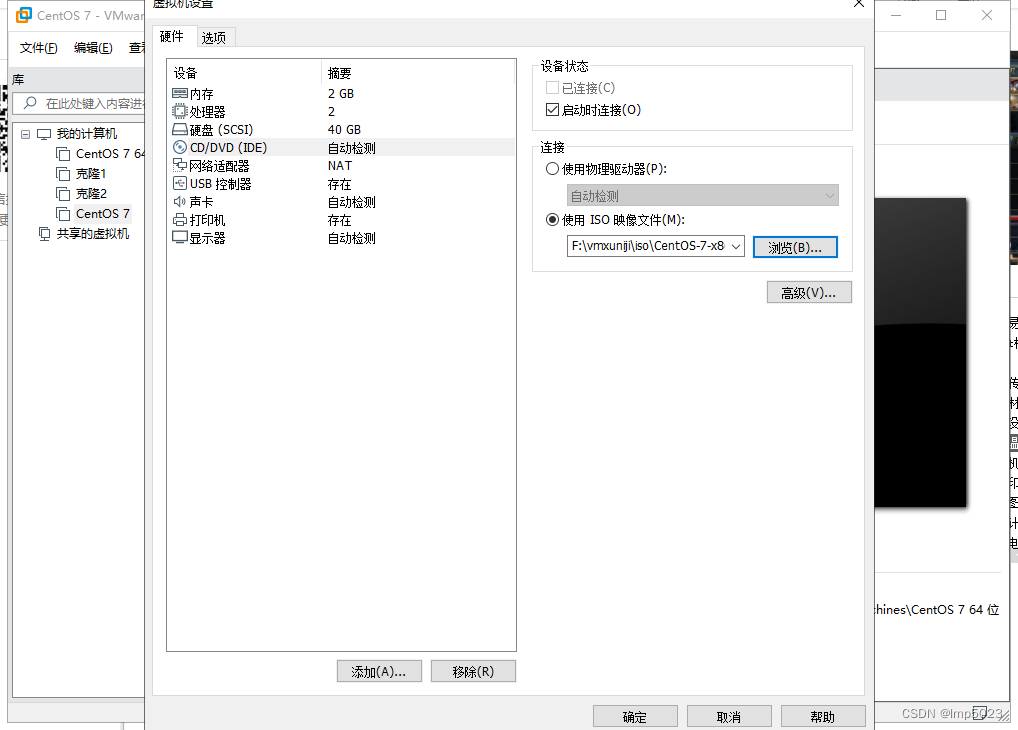The width and height of the screenshot is (1018, 730).
Task: Select the sound card (声卡) icon
Action: (180, 202)
